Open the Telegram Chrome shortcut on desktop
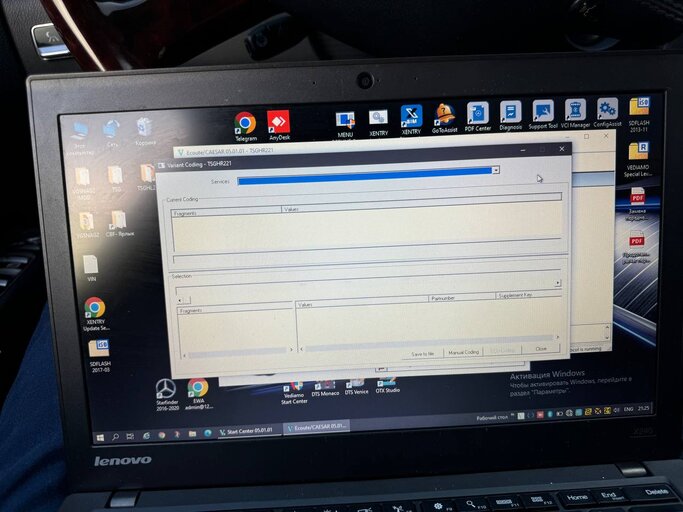 pyautogui.click(x=245, y=126)
